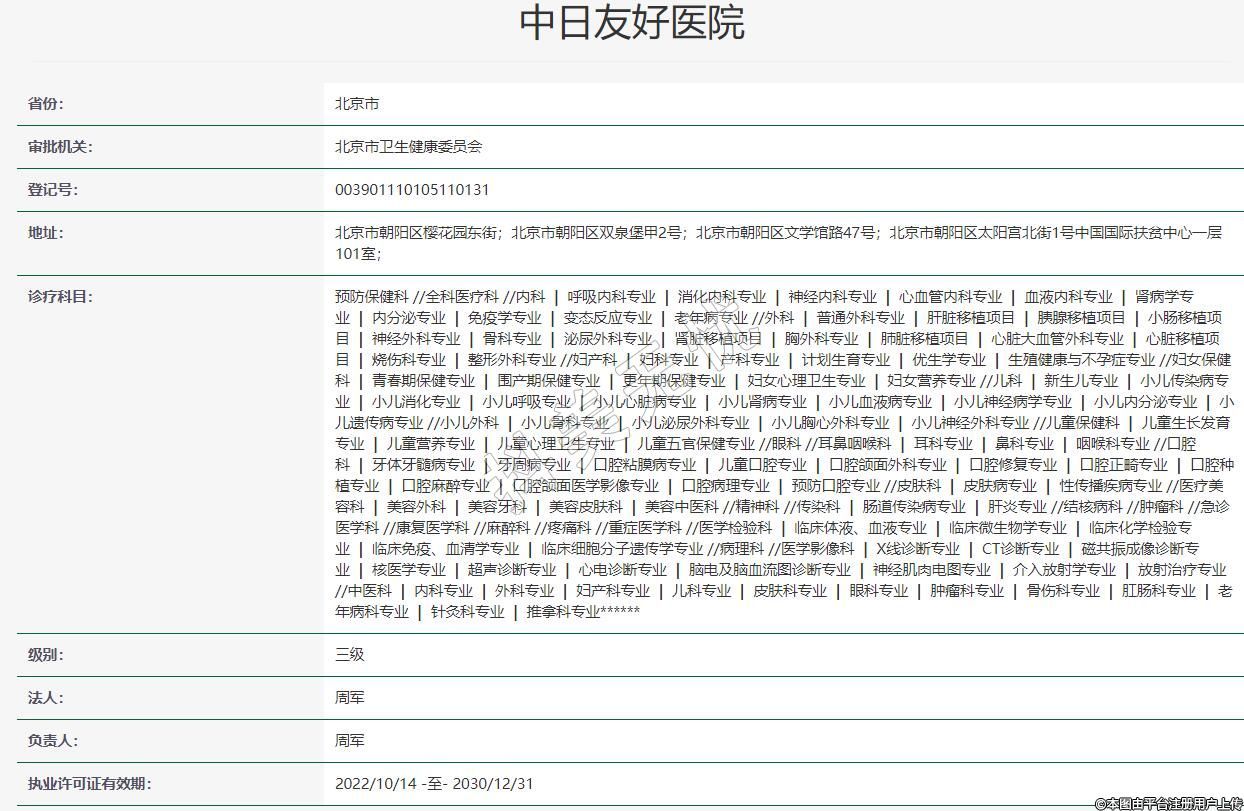This screenshot has width=1244, height=811.
Task: Select the 北京市 province value
Action: [x=357, y=104]
